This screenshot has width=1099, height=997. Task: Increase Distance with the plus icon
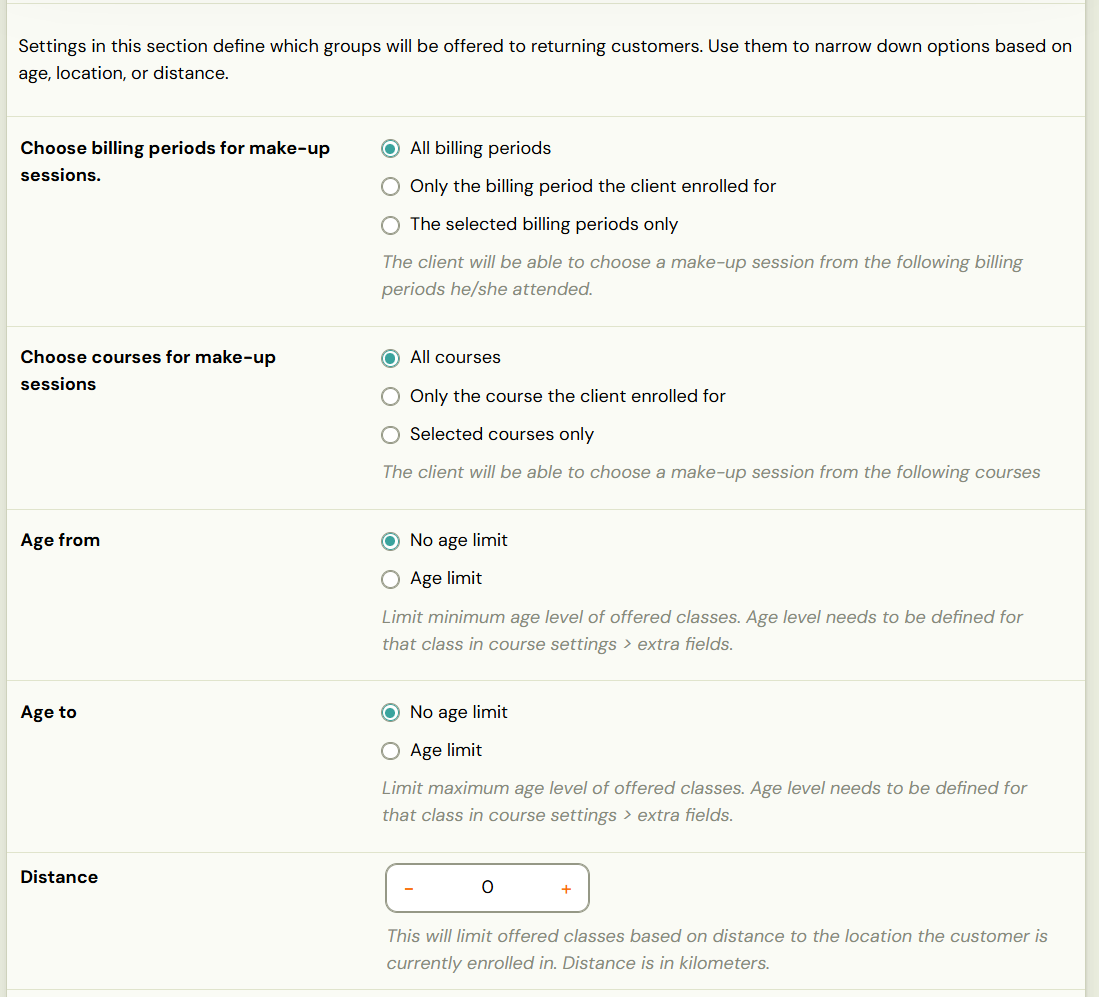(x=566, y=889)
